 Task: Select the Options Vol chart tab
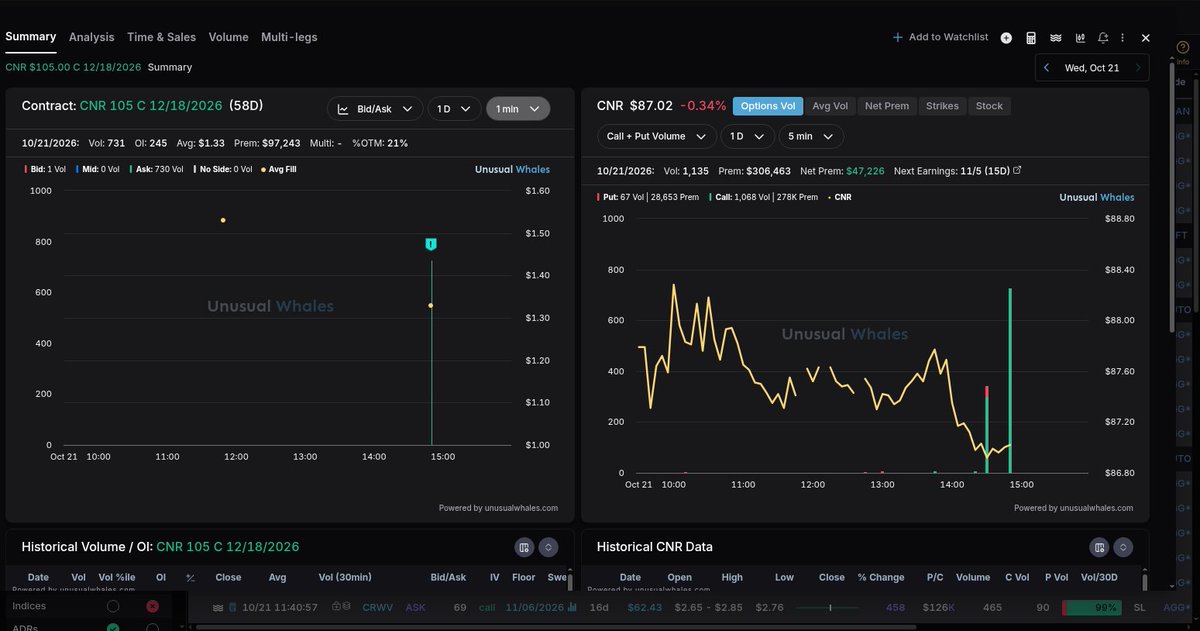[x=768, y=106]
